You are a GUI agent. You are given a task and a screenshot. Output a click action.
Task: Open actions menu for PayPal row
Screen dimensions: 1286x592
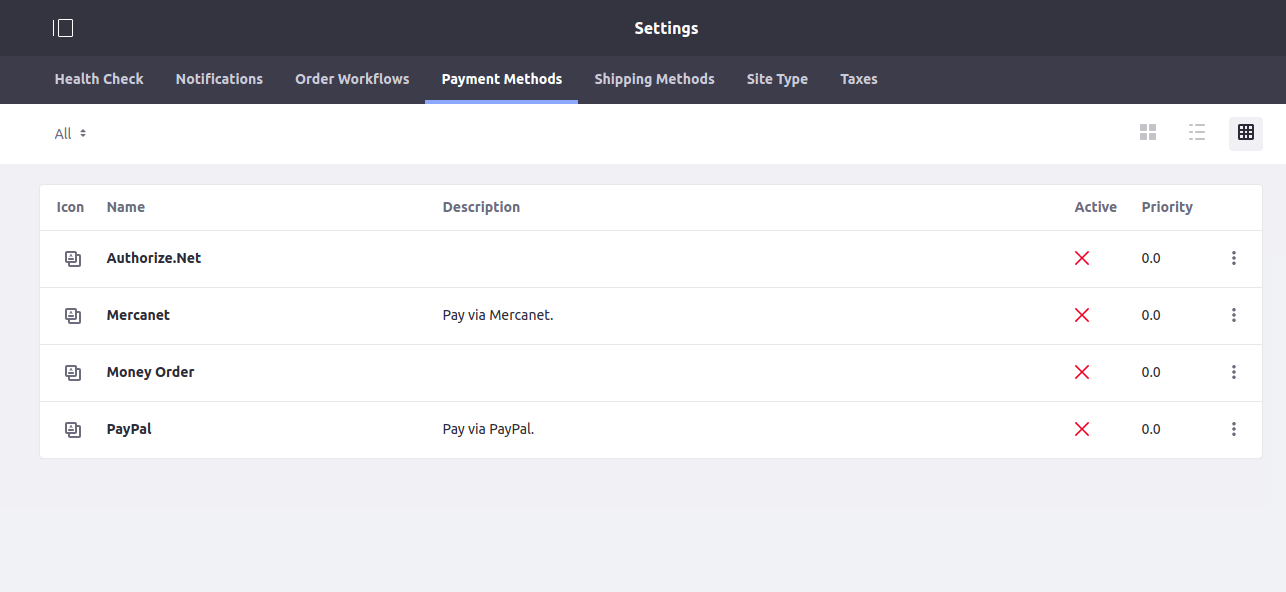point(1234,429)
